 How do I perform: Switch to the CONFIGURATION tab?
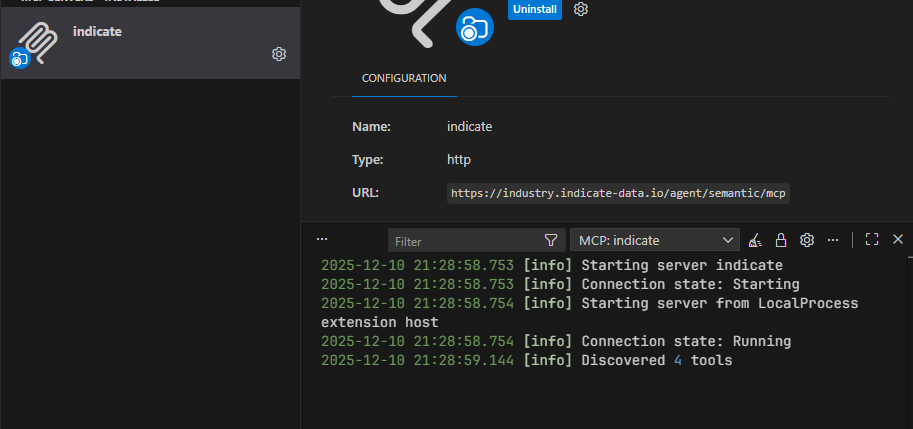404,78
